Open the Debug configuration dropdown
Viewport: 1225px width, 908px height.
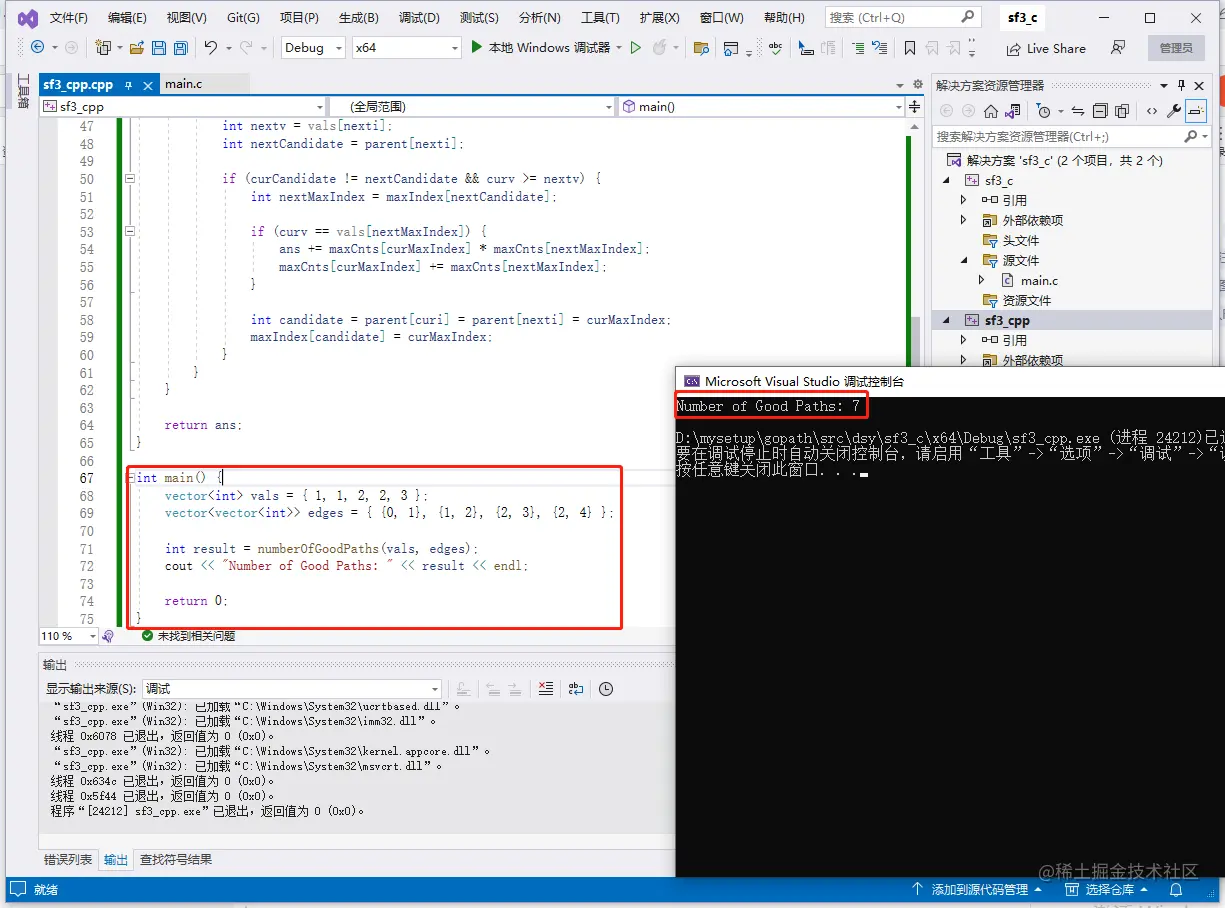coord(313,48)
